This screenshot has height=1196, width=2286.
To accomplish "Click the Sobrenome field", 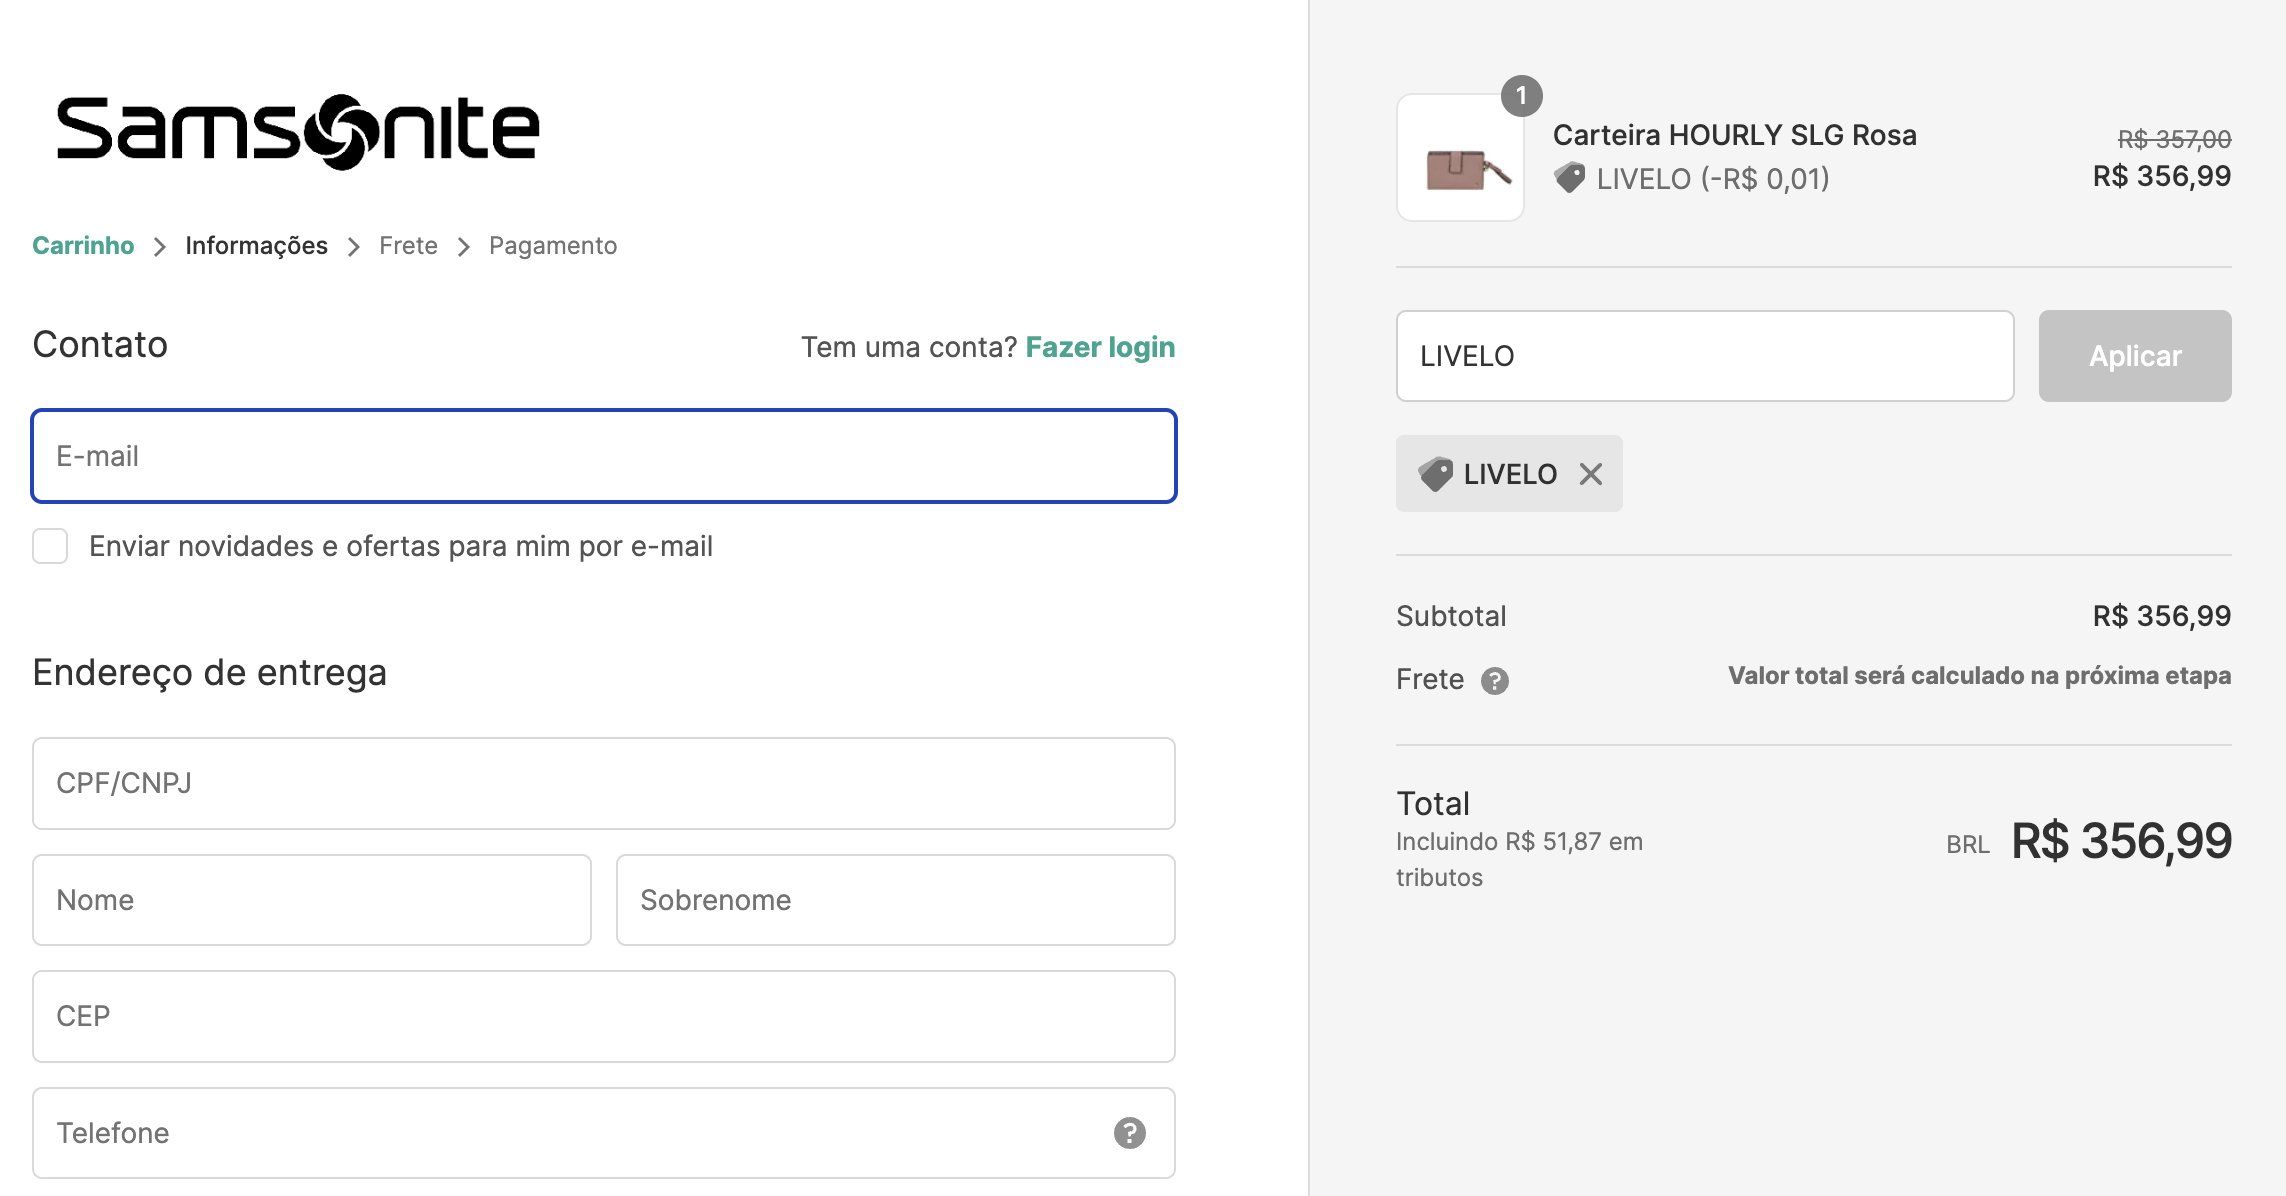I will [x=896, y=900].
